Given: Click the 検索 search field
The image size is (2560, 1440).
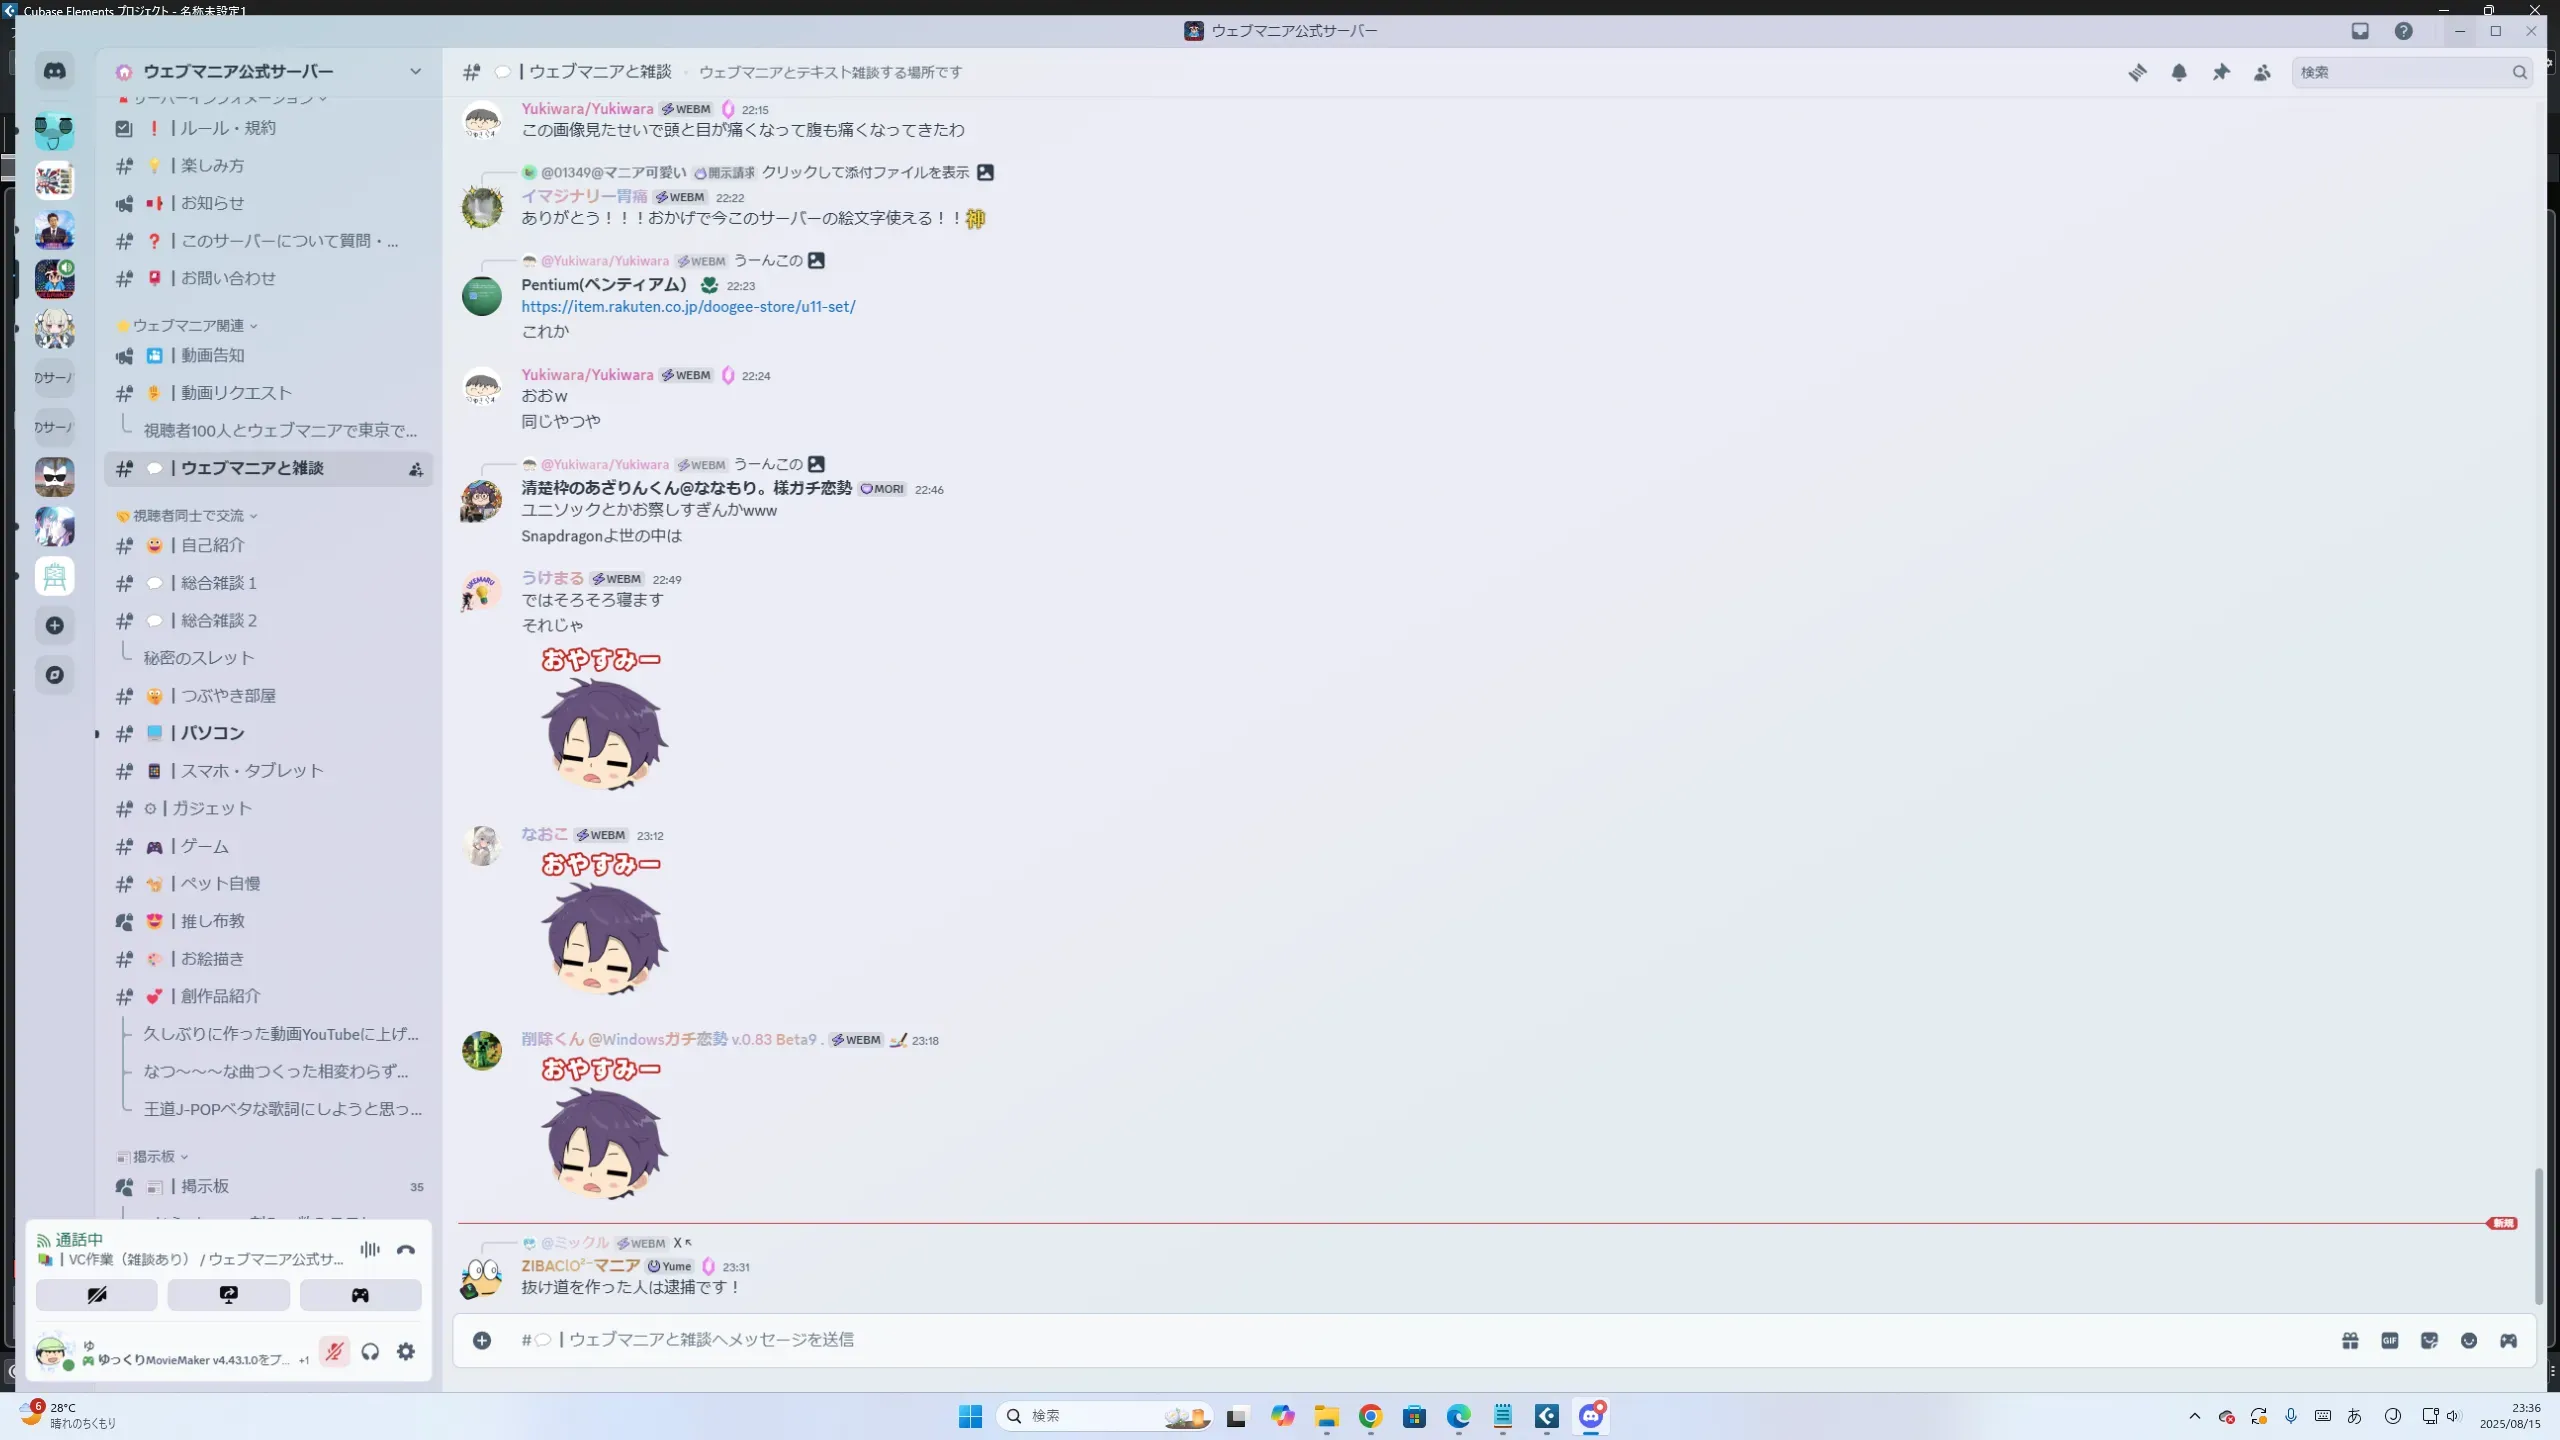Looking at the screenshot, I should (2400, 72).
